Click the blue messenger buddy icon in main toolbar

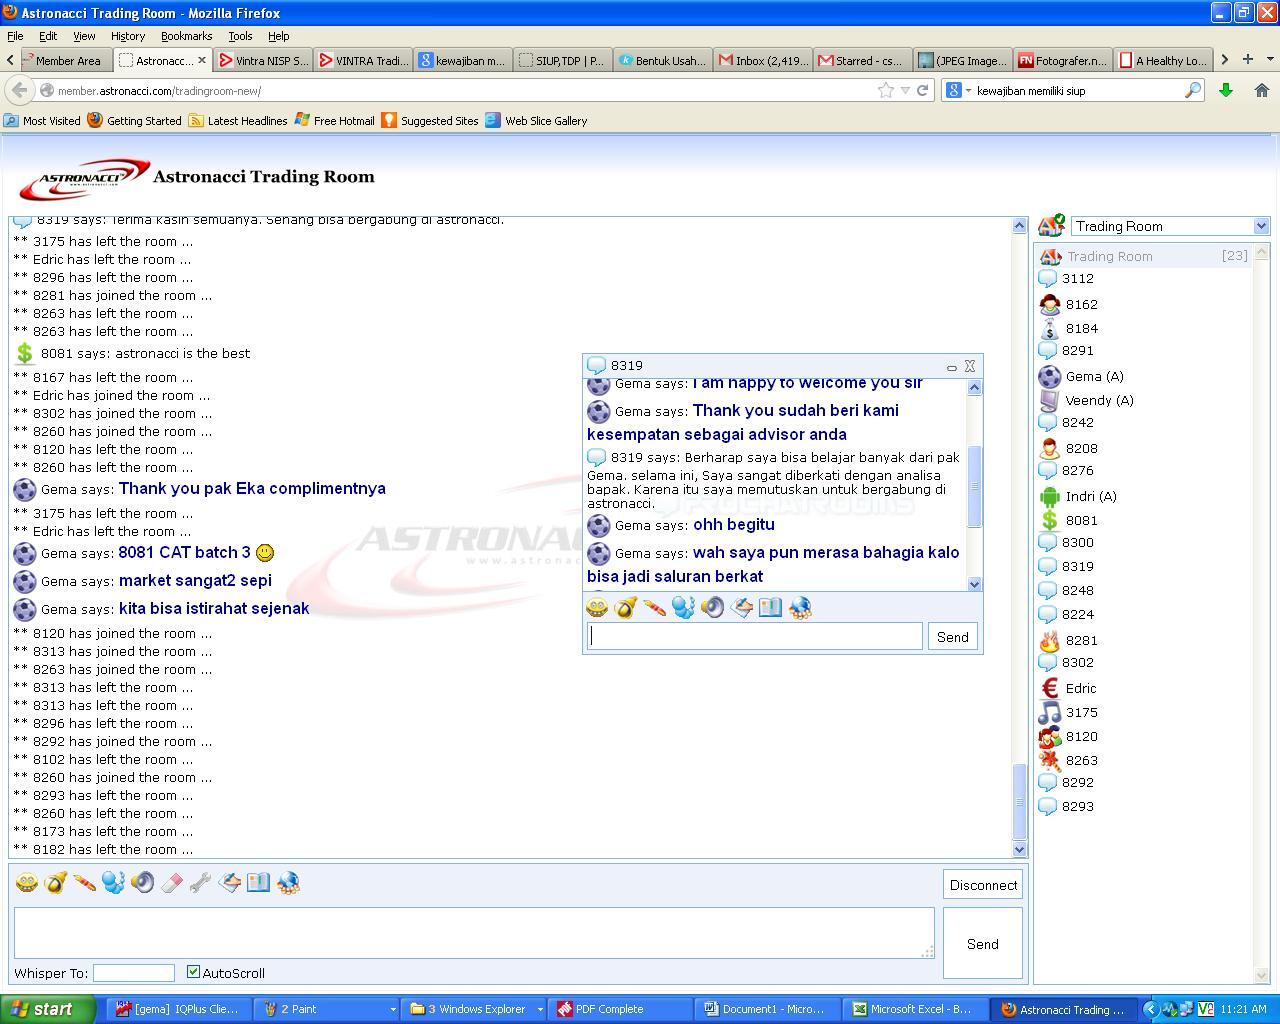tap(113, 883)
